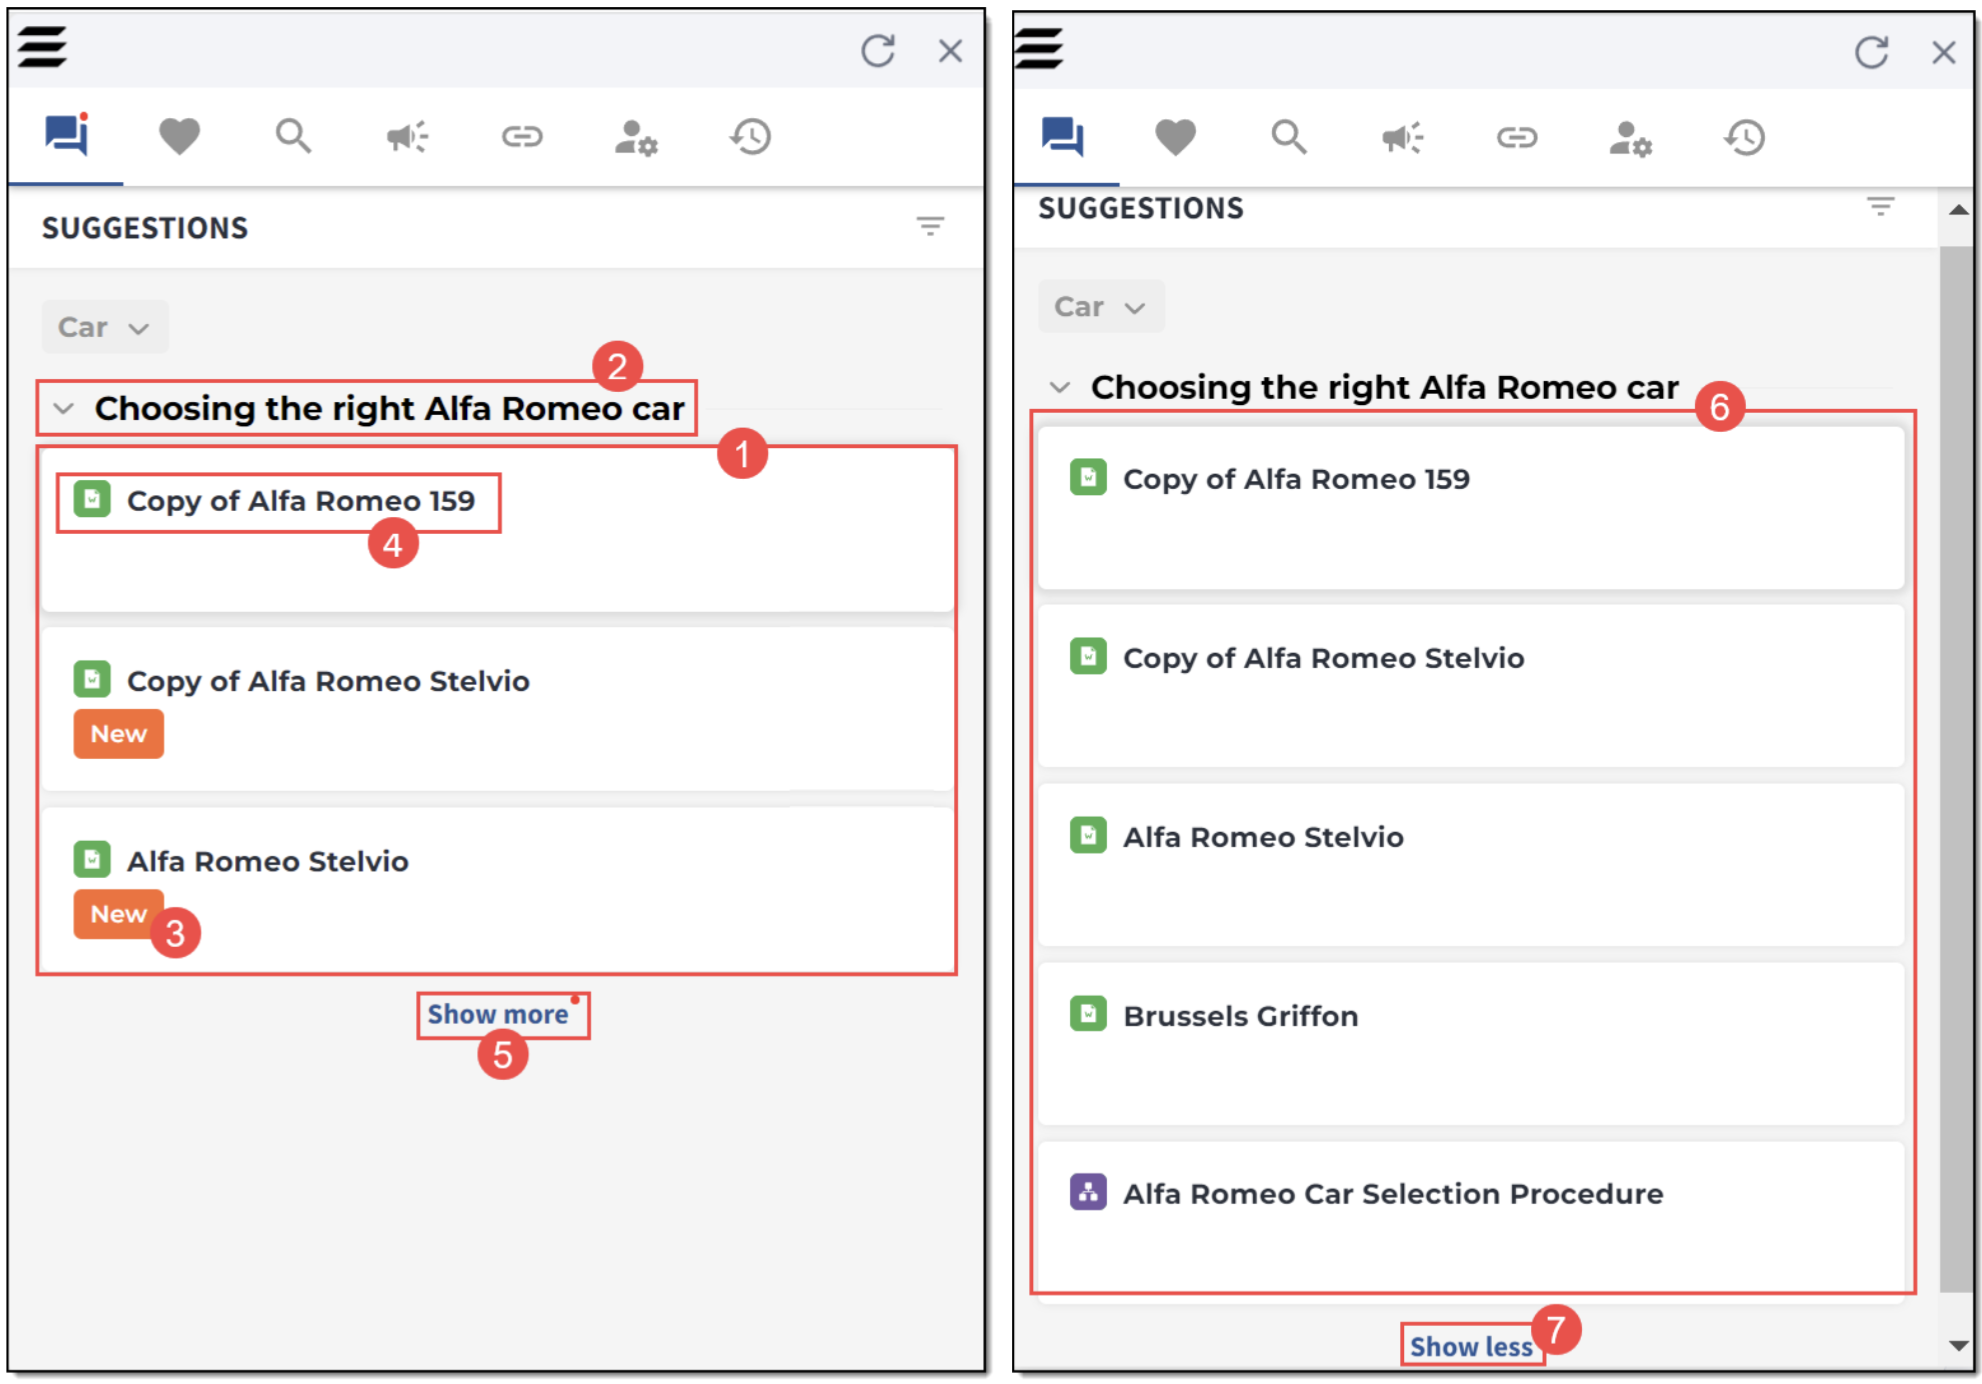Click the New badge under Copy of Alfa Romeo Stelvio
The image size is (1982, 1384).
tap(118, 734)
